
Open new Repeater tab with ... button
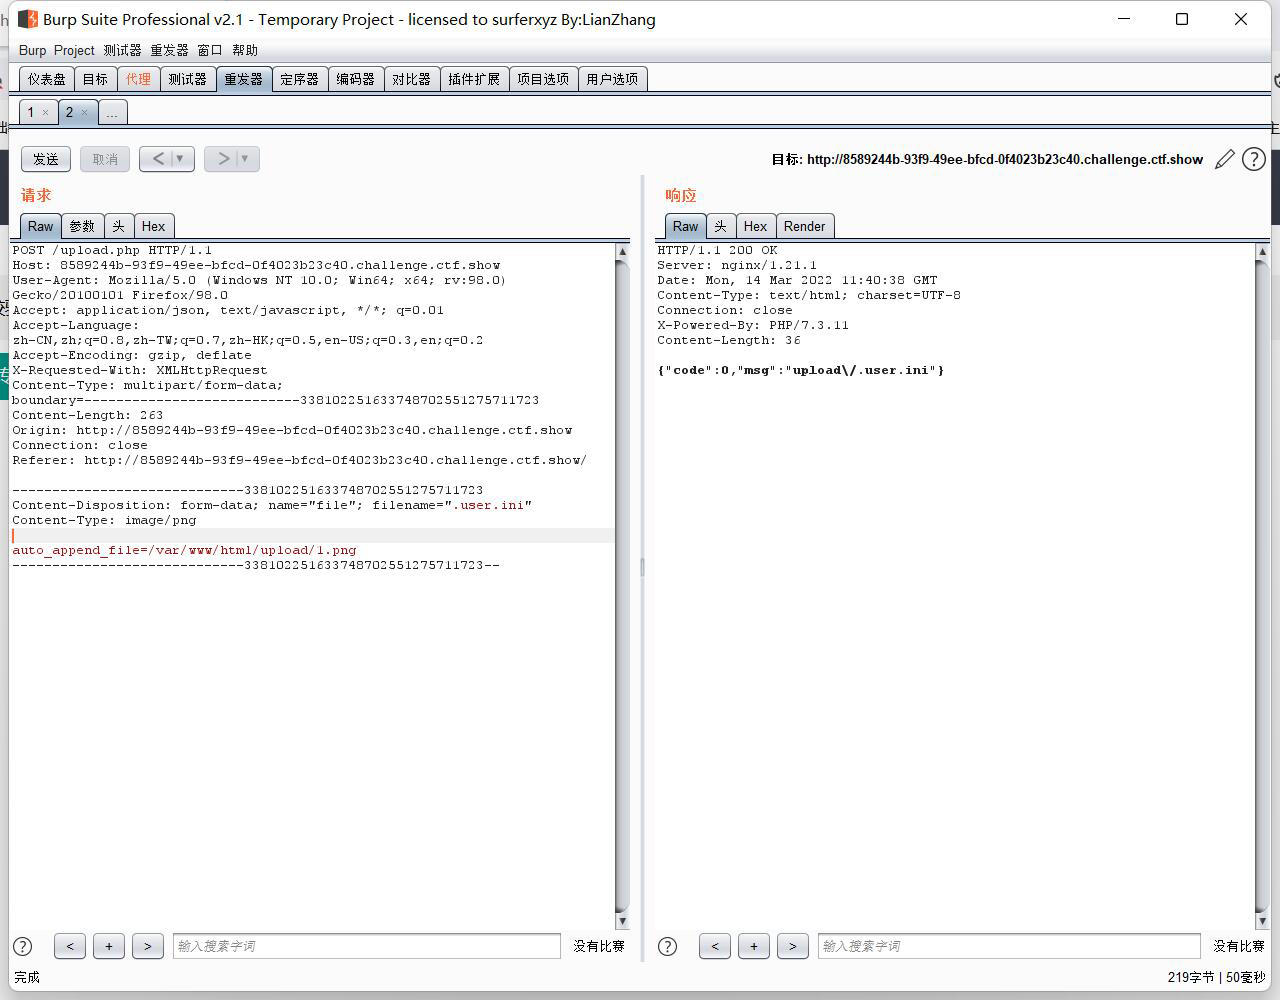pyautogui.click(x=112, y=112)
